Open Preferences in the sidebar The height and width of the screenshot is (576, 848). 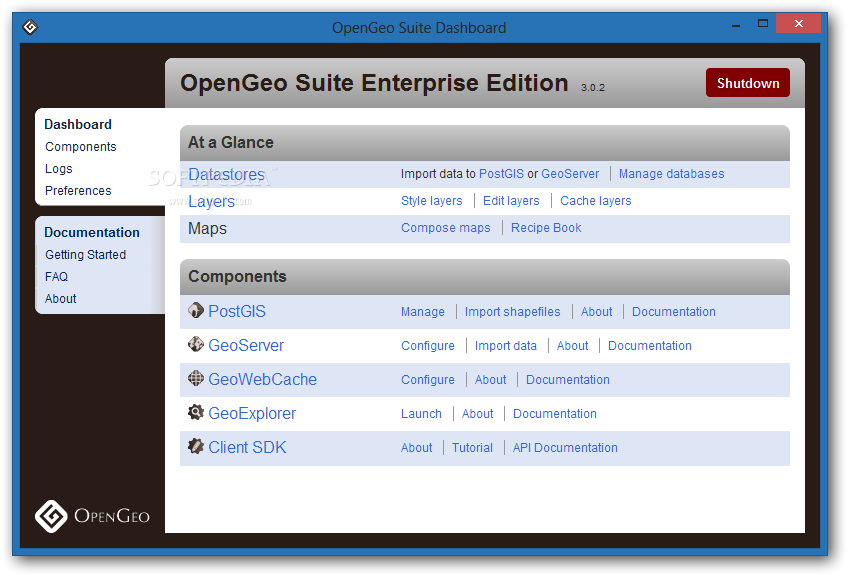coord(78,190)
